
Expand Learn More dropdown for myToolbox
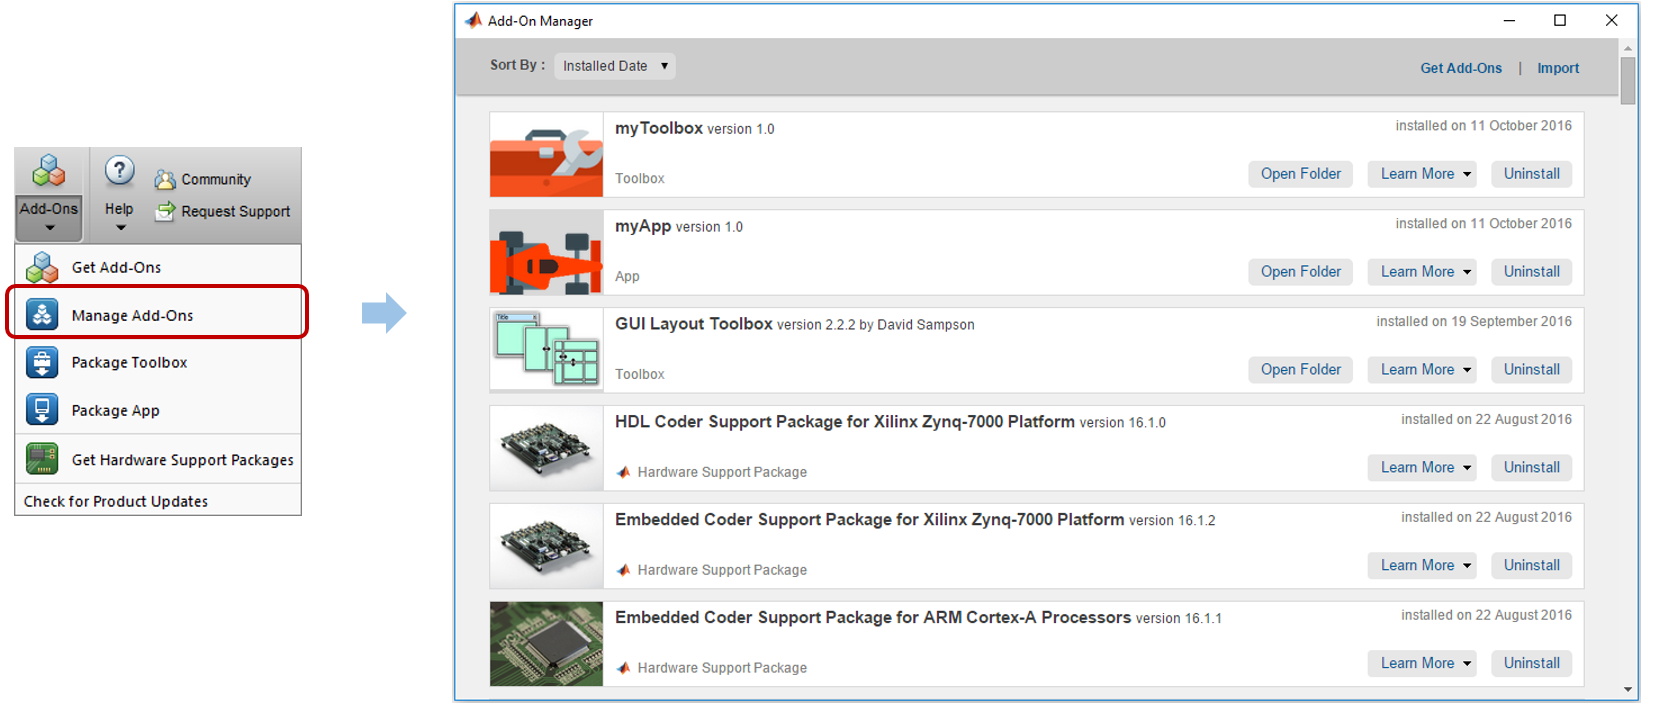(x=1466, y=174)
